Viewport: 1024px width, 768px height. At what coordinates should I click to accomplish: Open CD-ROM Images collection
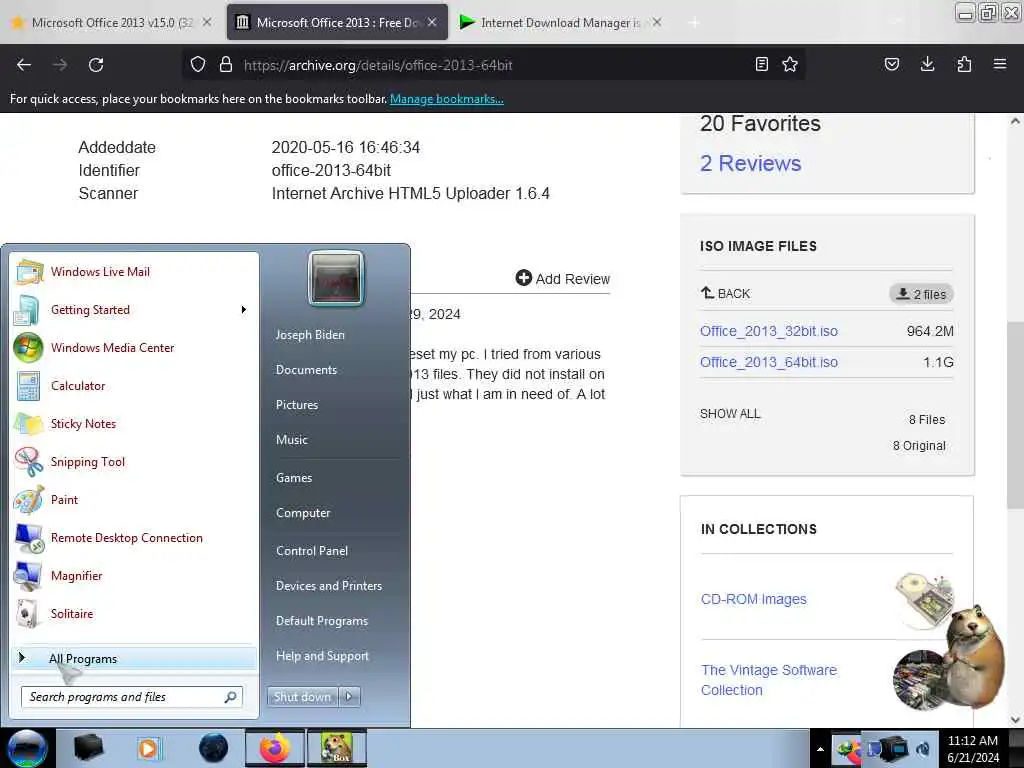click(754, 600)
